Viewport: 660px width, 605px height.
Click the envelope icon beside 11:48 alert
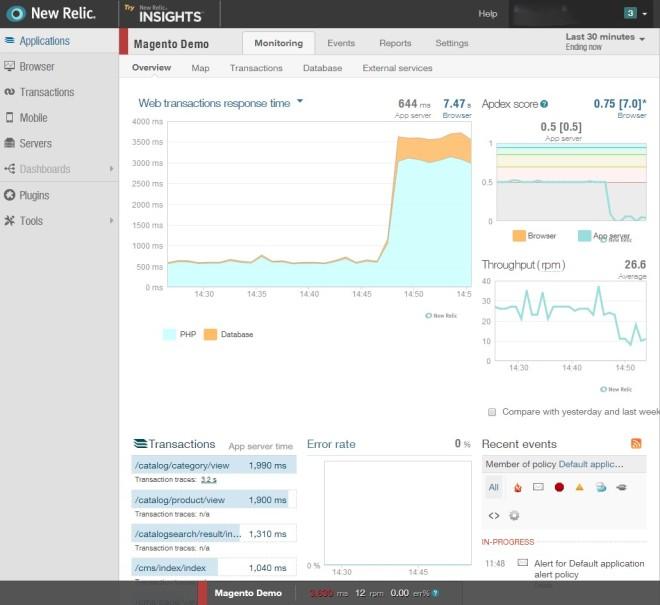(x=522, y=562)
